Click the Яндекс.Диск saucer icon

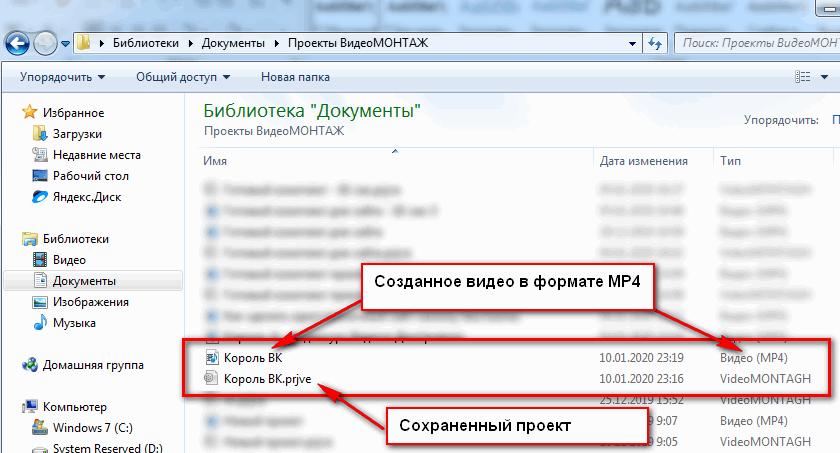click(x=40, y=197)
